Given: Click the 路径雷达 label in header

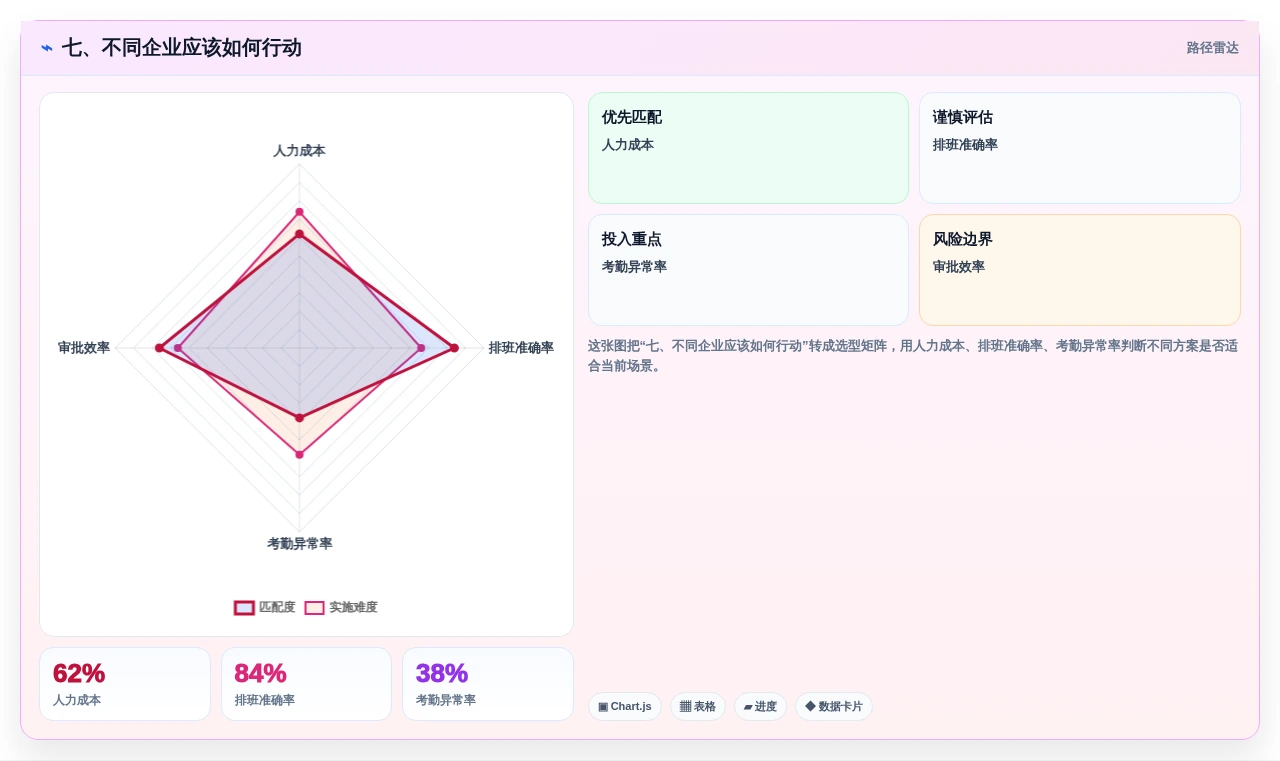Looking at the screenshot, I should (1212, 48).
